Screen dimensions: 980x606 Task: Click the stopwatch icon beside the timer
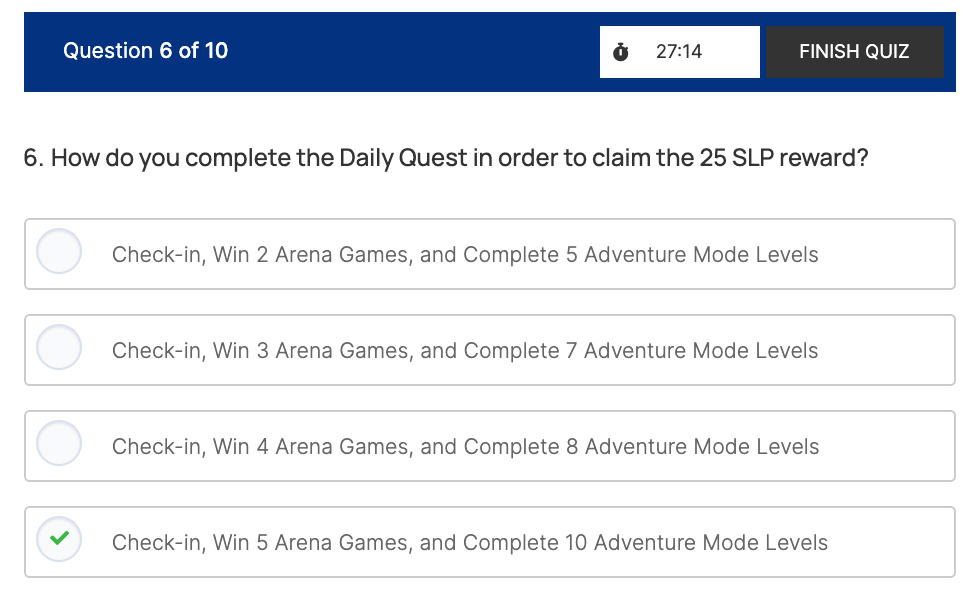tap(621, 52)
